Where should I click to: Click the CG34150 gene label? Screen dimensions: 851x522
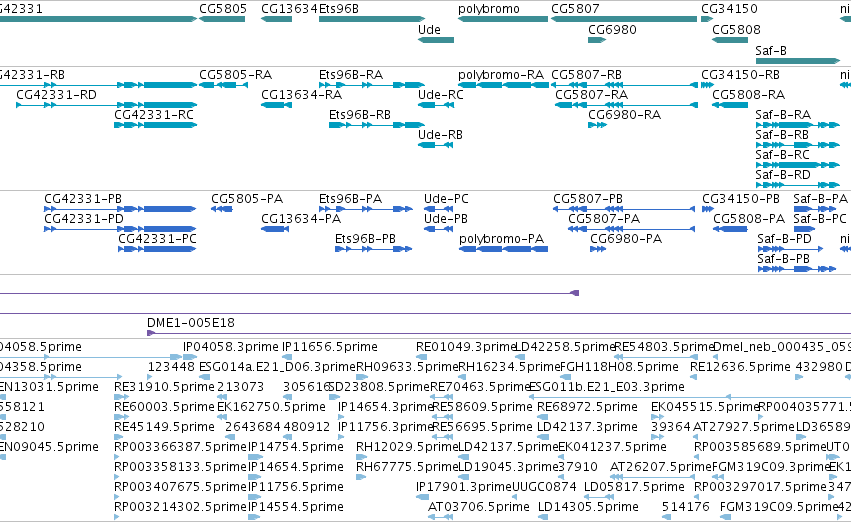coord(729,9)
